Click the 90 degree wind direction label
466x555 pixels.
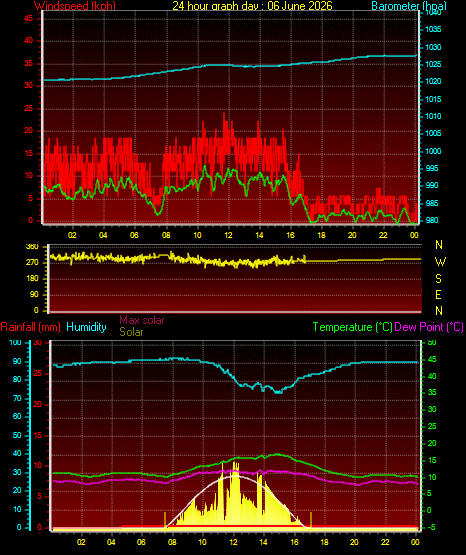34,294
